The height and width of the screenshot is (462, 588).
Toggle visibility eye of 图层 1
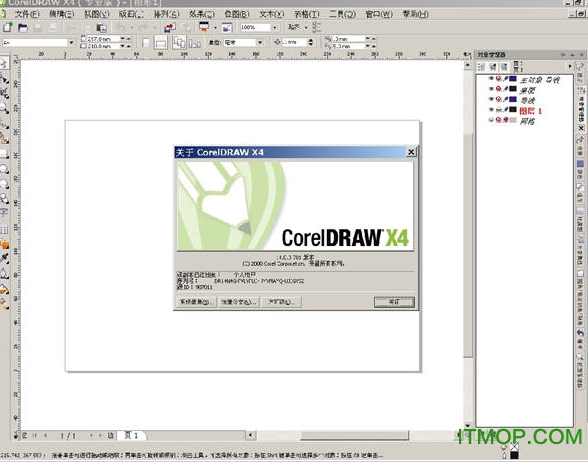[491, 110]
